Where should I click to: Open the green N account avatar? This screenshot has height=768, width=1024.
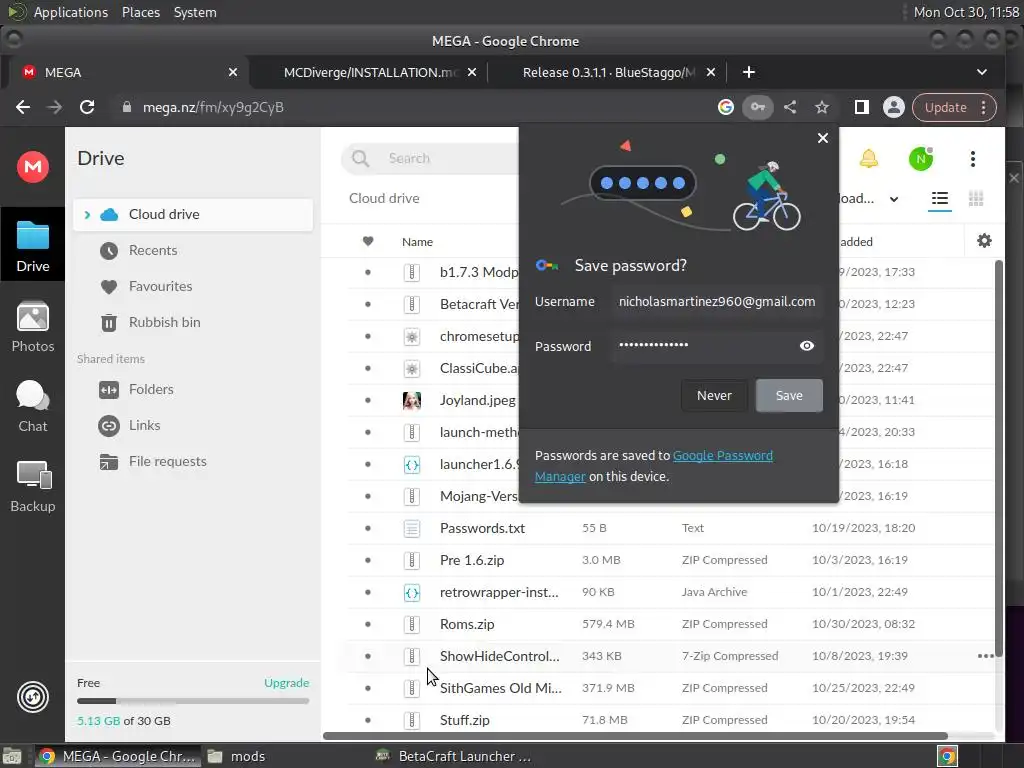pyautogui.click(x=921, y=159)
